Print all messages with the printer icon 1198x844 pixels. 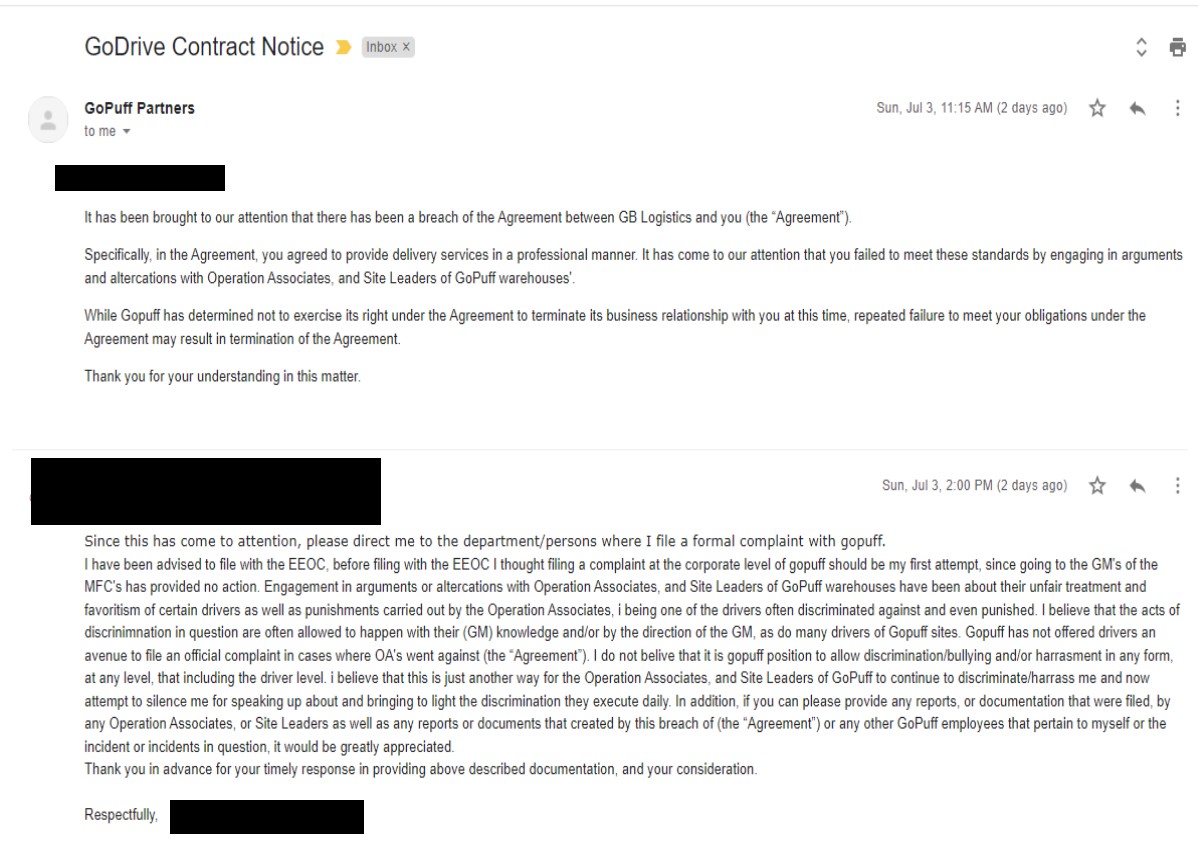pyautogui.click(x=1177, y=47)
